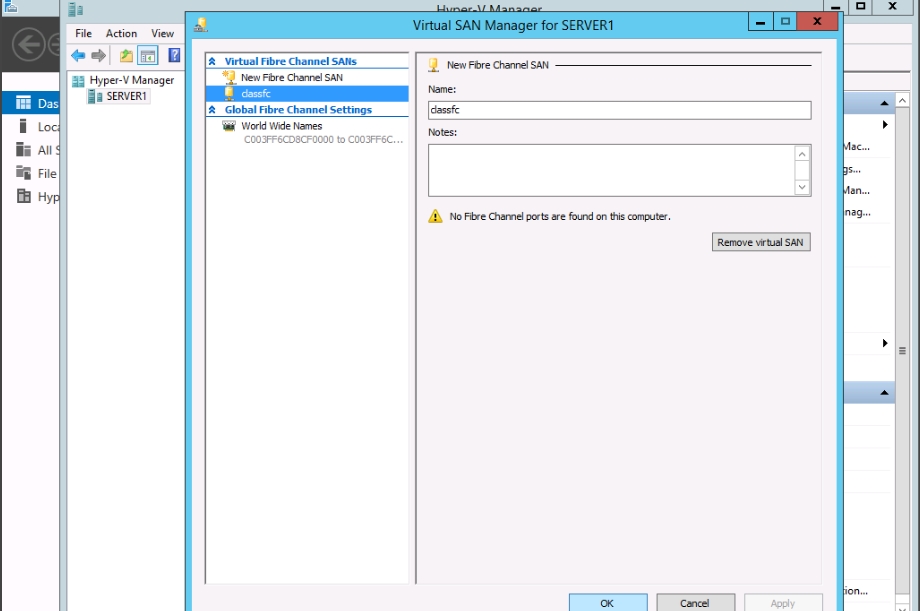
Task: Cancel the Virtual SAN Manager dialog
Action: point(694,603)
